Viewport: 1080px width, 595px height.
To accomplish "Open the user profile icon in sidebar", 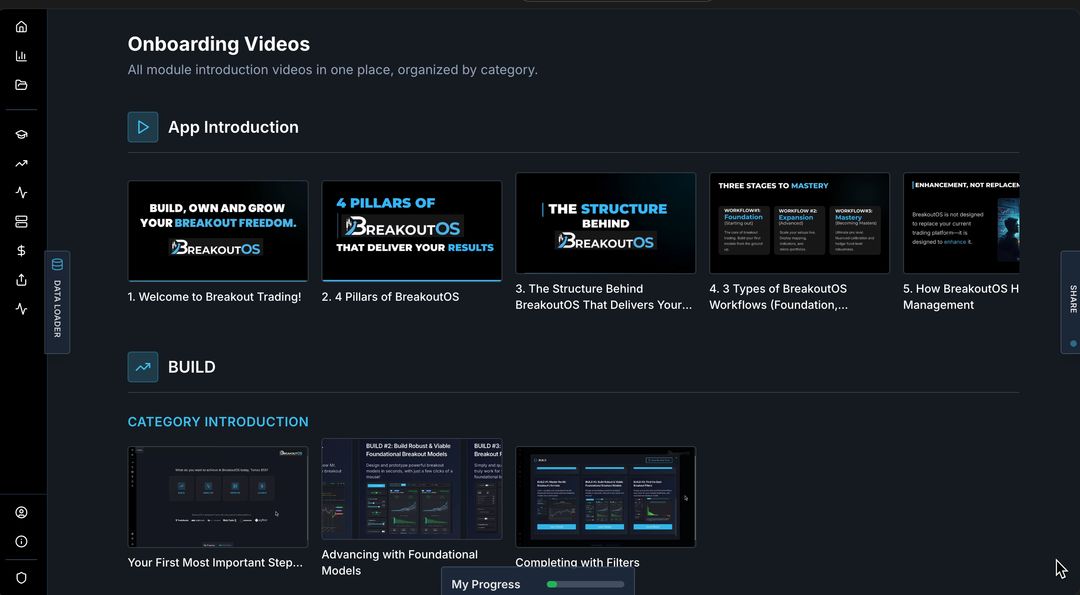I will (21, 513).
